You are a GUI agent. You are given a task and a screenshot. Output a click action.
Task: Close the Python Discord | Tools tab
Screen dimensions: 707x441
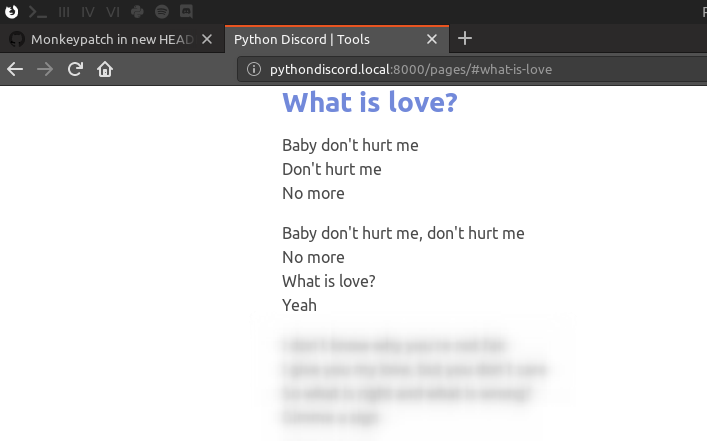click(432, 39)
